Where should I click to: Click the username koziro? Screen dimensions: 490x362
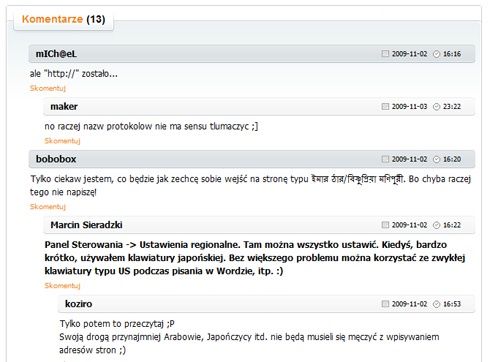78,304
